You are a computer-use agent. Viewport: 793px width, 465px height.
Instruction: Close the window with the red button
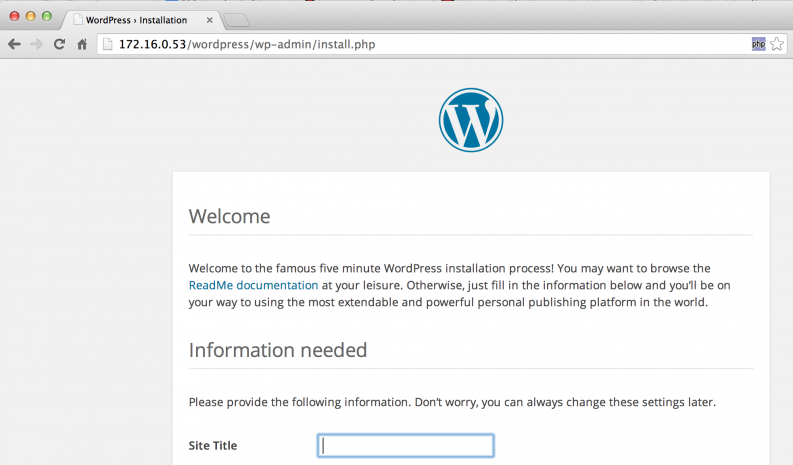coord(15,16)
